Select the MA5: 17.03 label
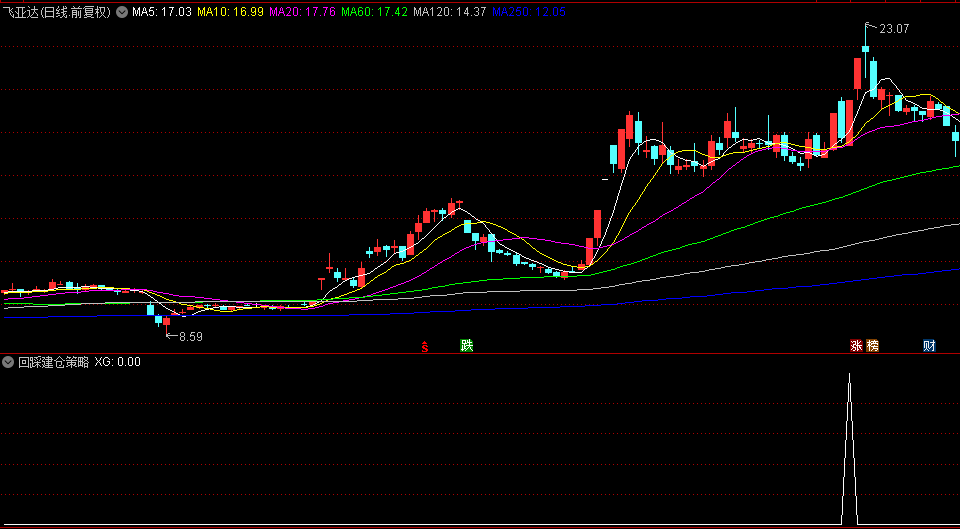The width and height of the screenshot is (960, 529). point(162,12)
